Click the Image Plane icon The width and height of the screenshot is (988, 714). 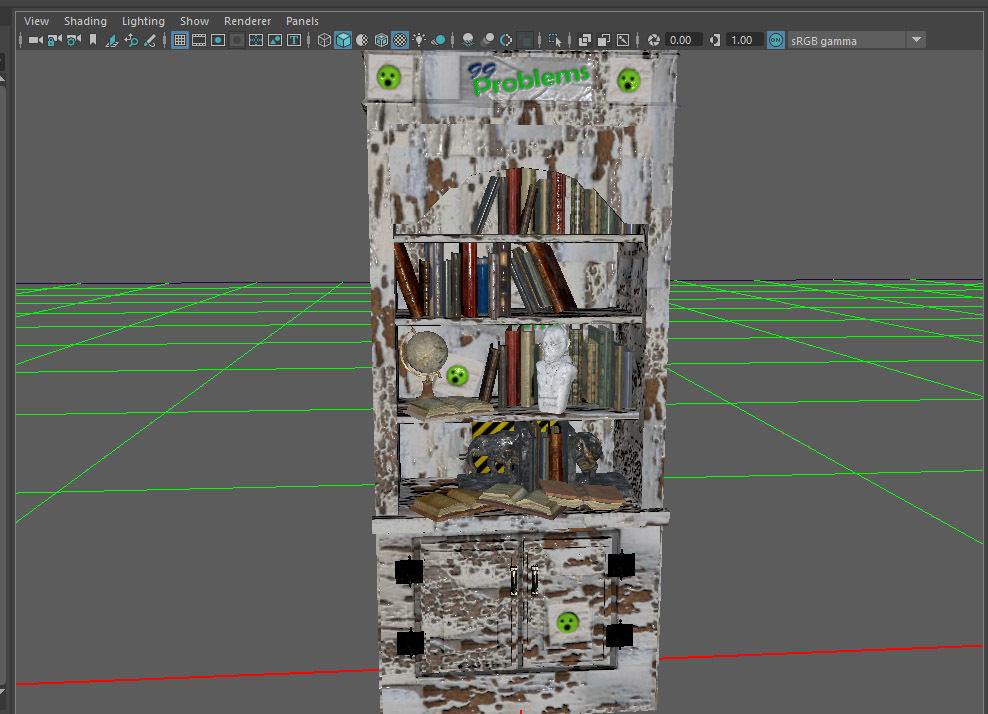112,40
